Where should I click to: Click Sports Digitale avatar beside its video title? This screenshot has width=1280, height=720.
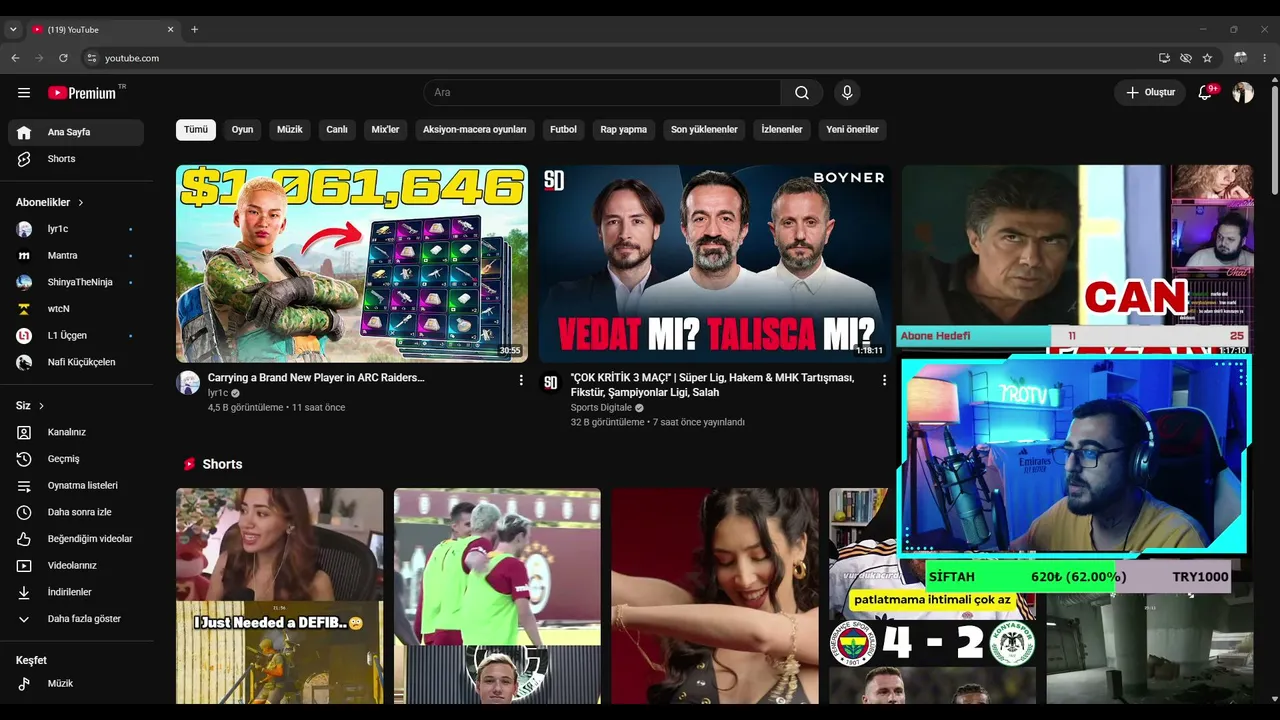[x=551, y=382]
